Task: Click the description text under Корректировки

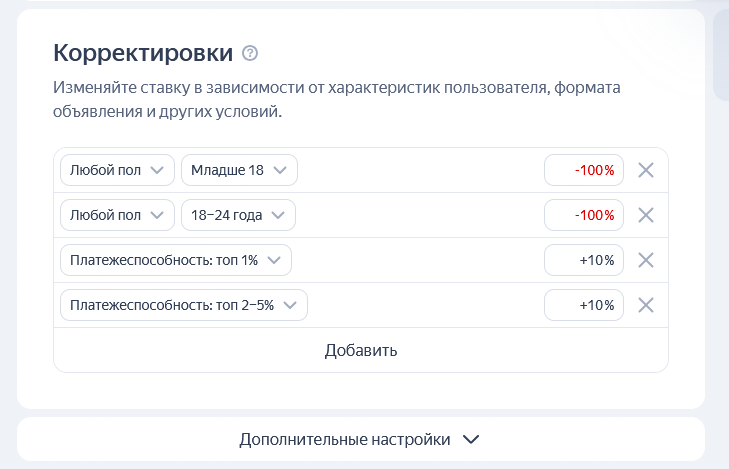Action: tap(337, 100)
